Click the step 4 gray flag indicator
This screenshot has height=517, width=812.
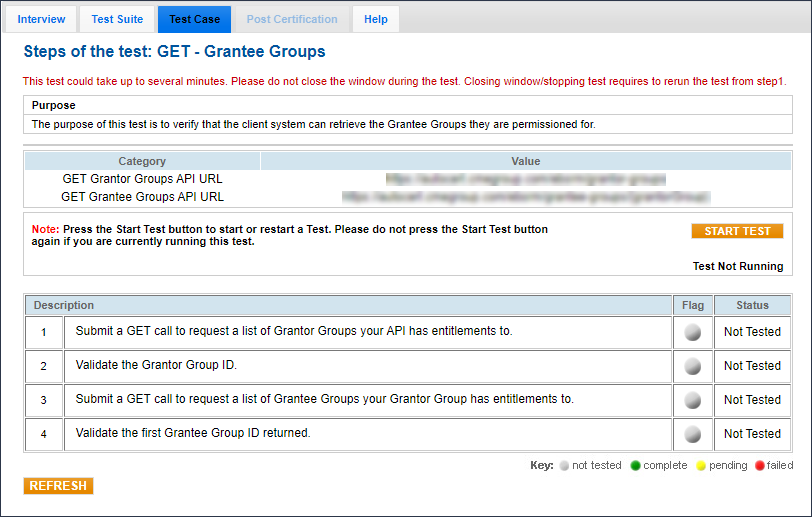tap(692, 434)
